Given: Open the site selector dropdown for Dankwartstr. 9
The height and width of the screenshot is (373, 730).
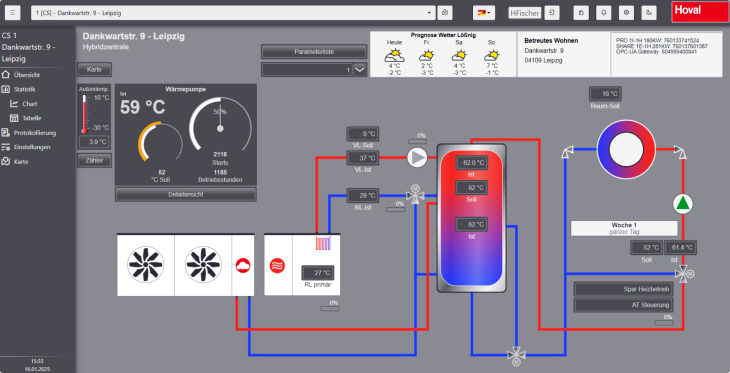Looking at the screenshot, I should click(233, 13).
